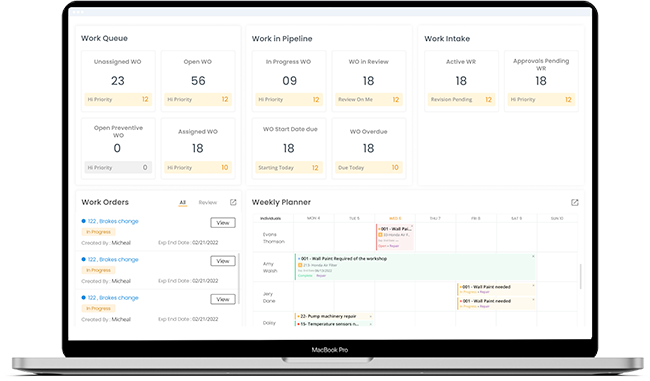The width and height of the screenshot is (650, 381).
Task: Open the Assigned WO card
Action: [198, 148]
